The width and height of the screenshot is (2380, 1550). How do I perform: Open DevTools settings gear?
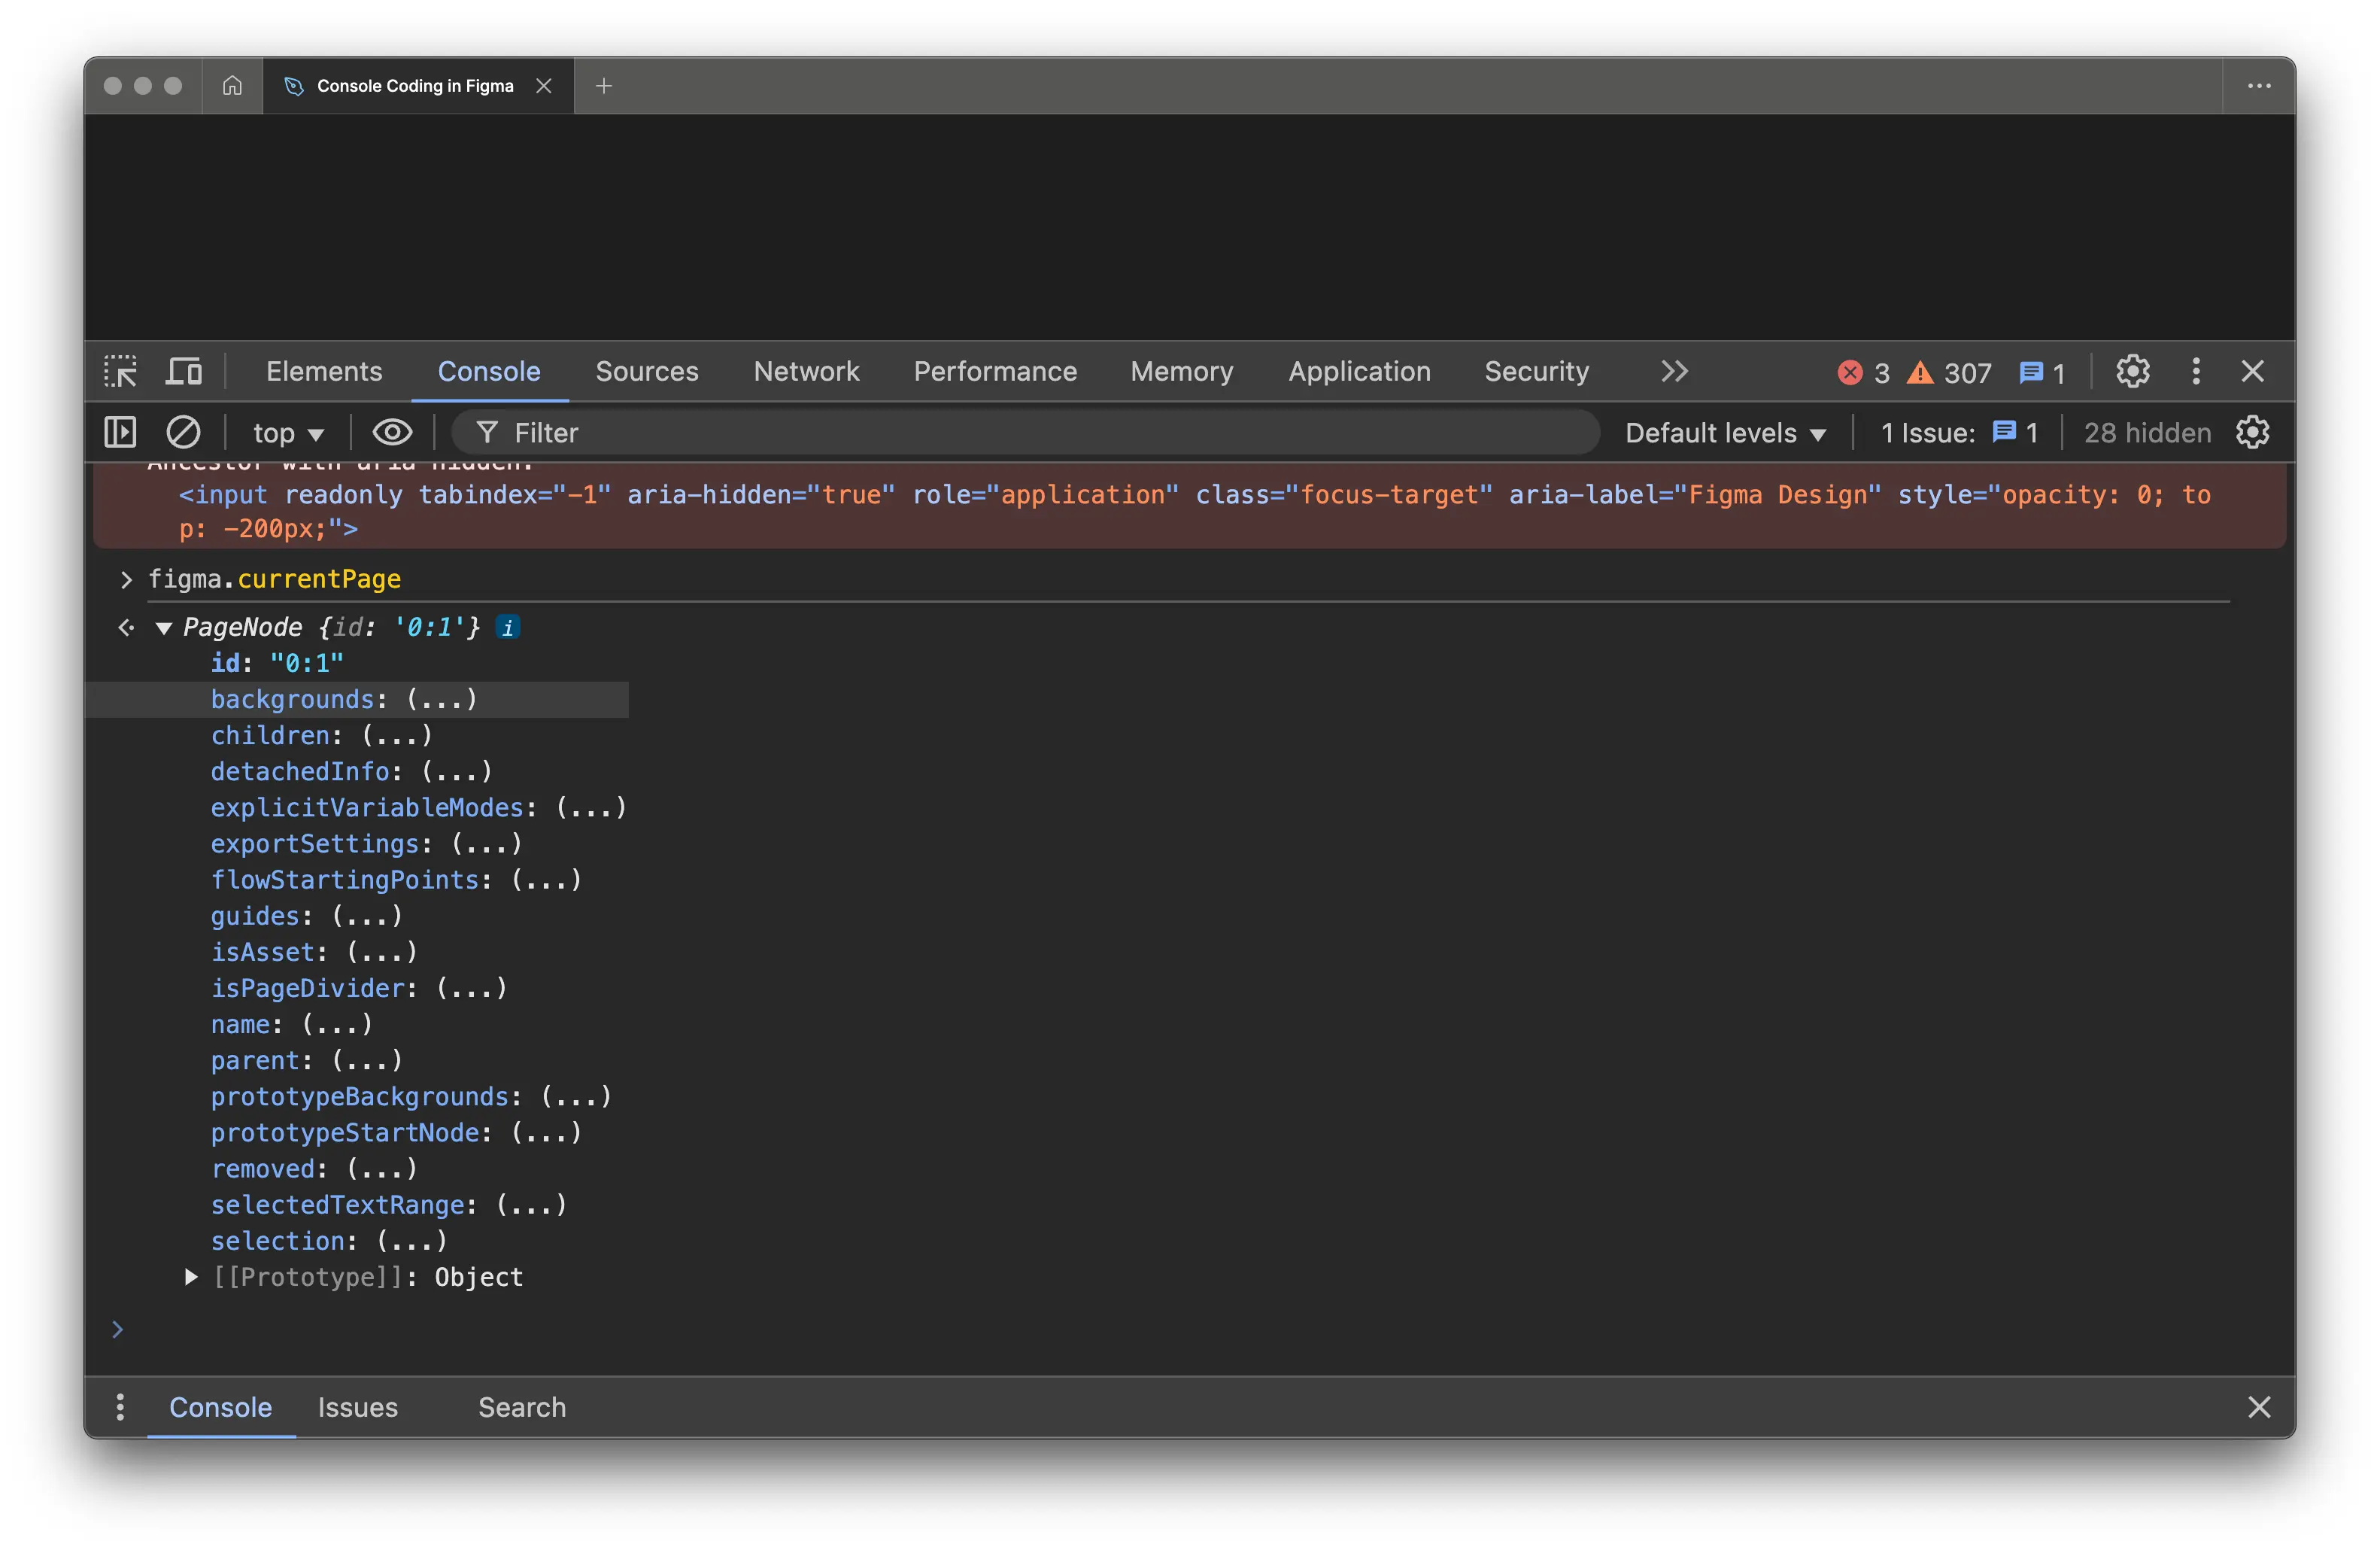[2133, 371]
